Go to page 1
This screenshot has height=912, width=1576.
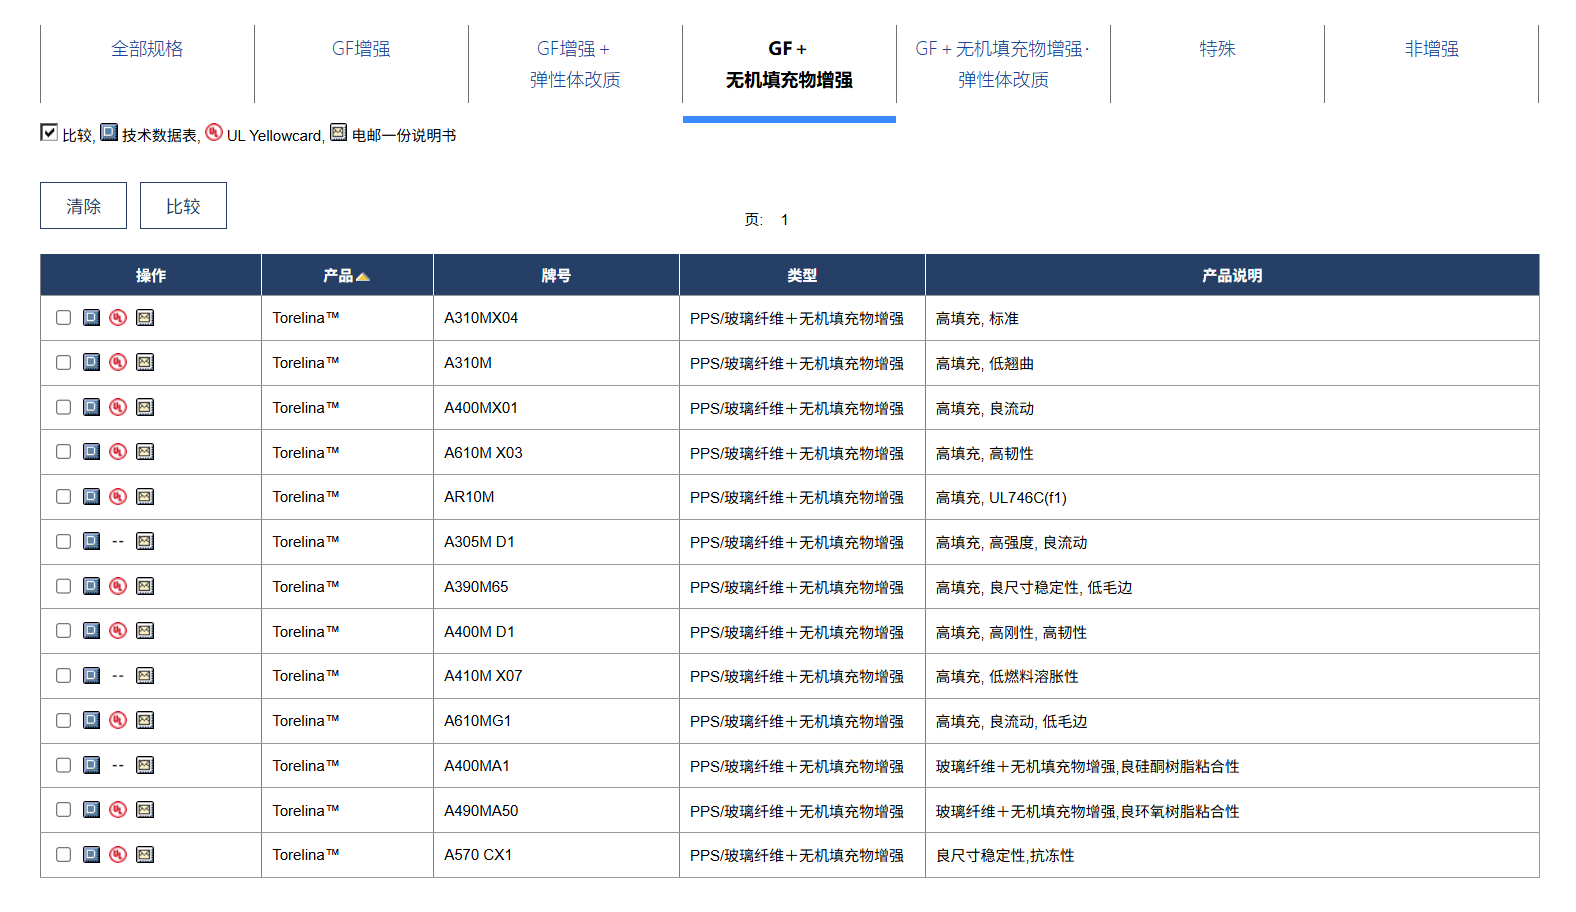(785, 220)
